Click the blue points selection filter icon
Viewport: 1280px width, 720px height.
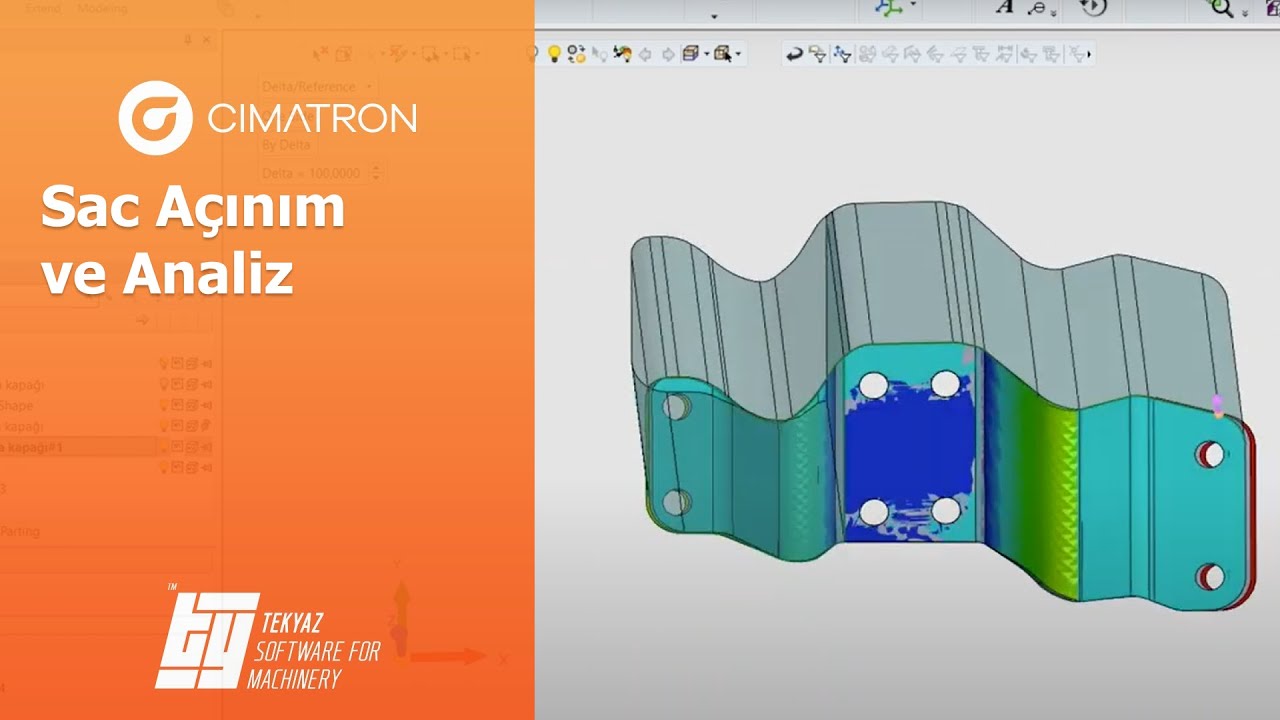(x=842, y=54)
